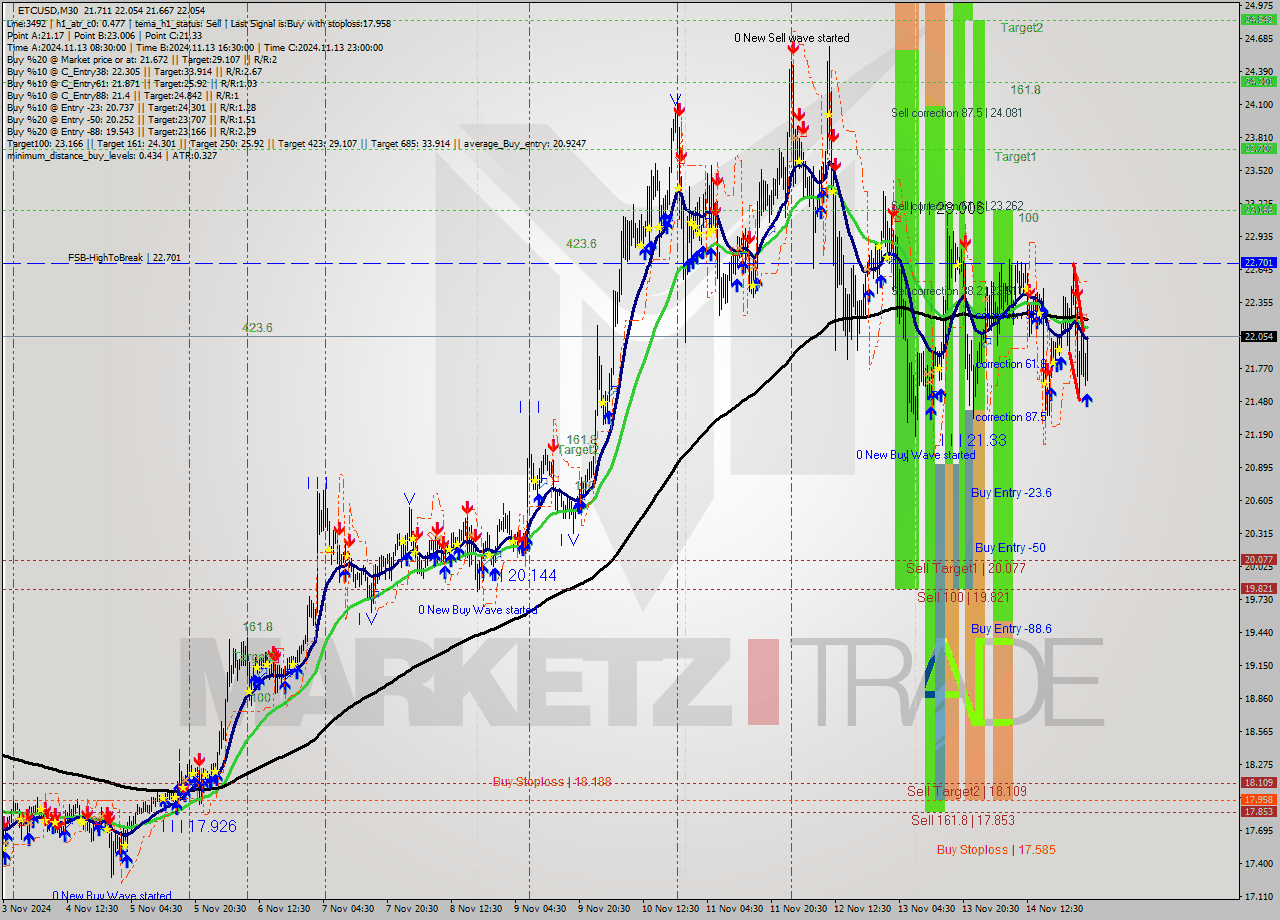Click 'Buy Stoploss | 17.585' label
The image size is (1280, 920).
(996, 850)
